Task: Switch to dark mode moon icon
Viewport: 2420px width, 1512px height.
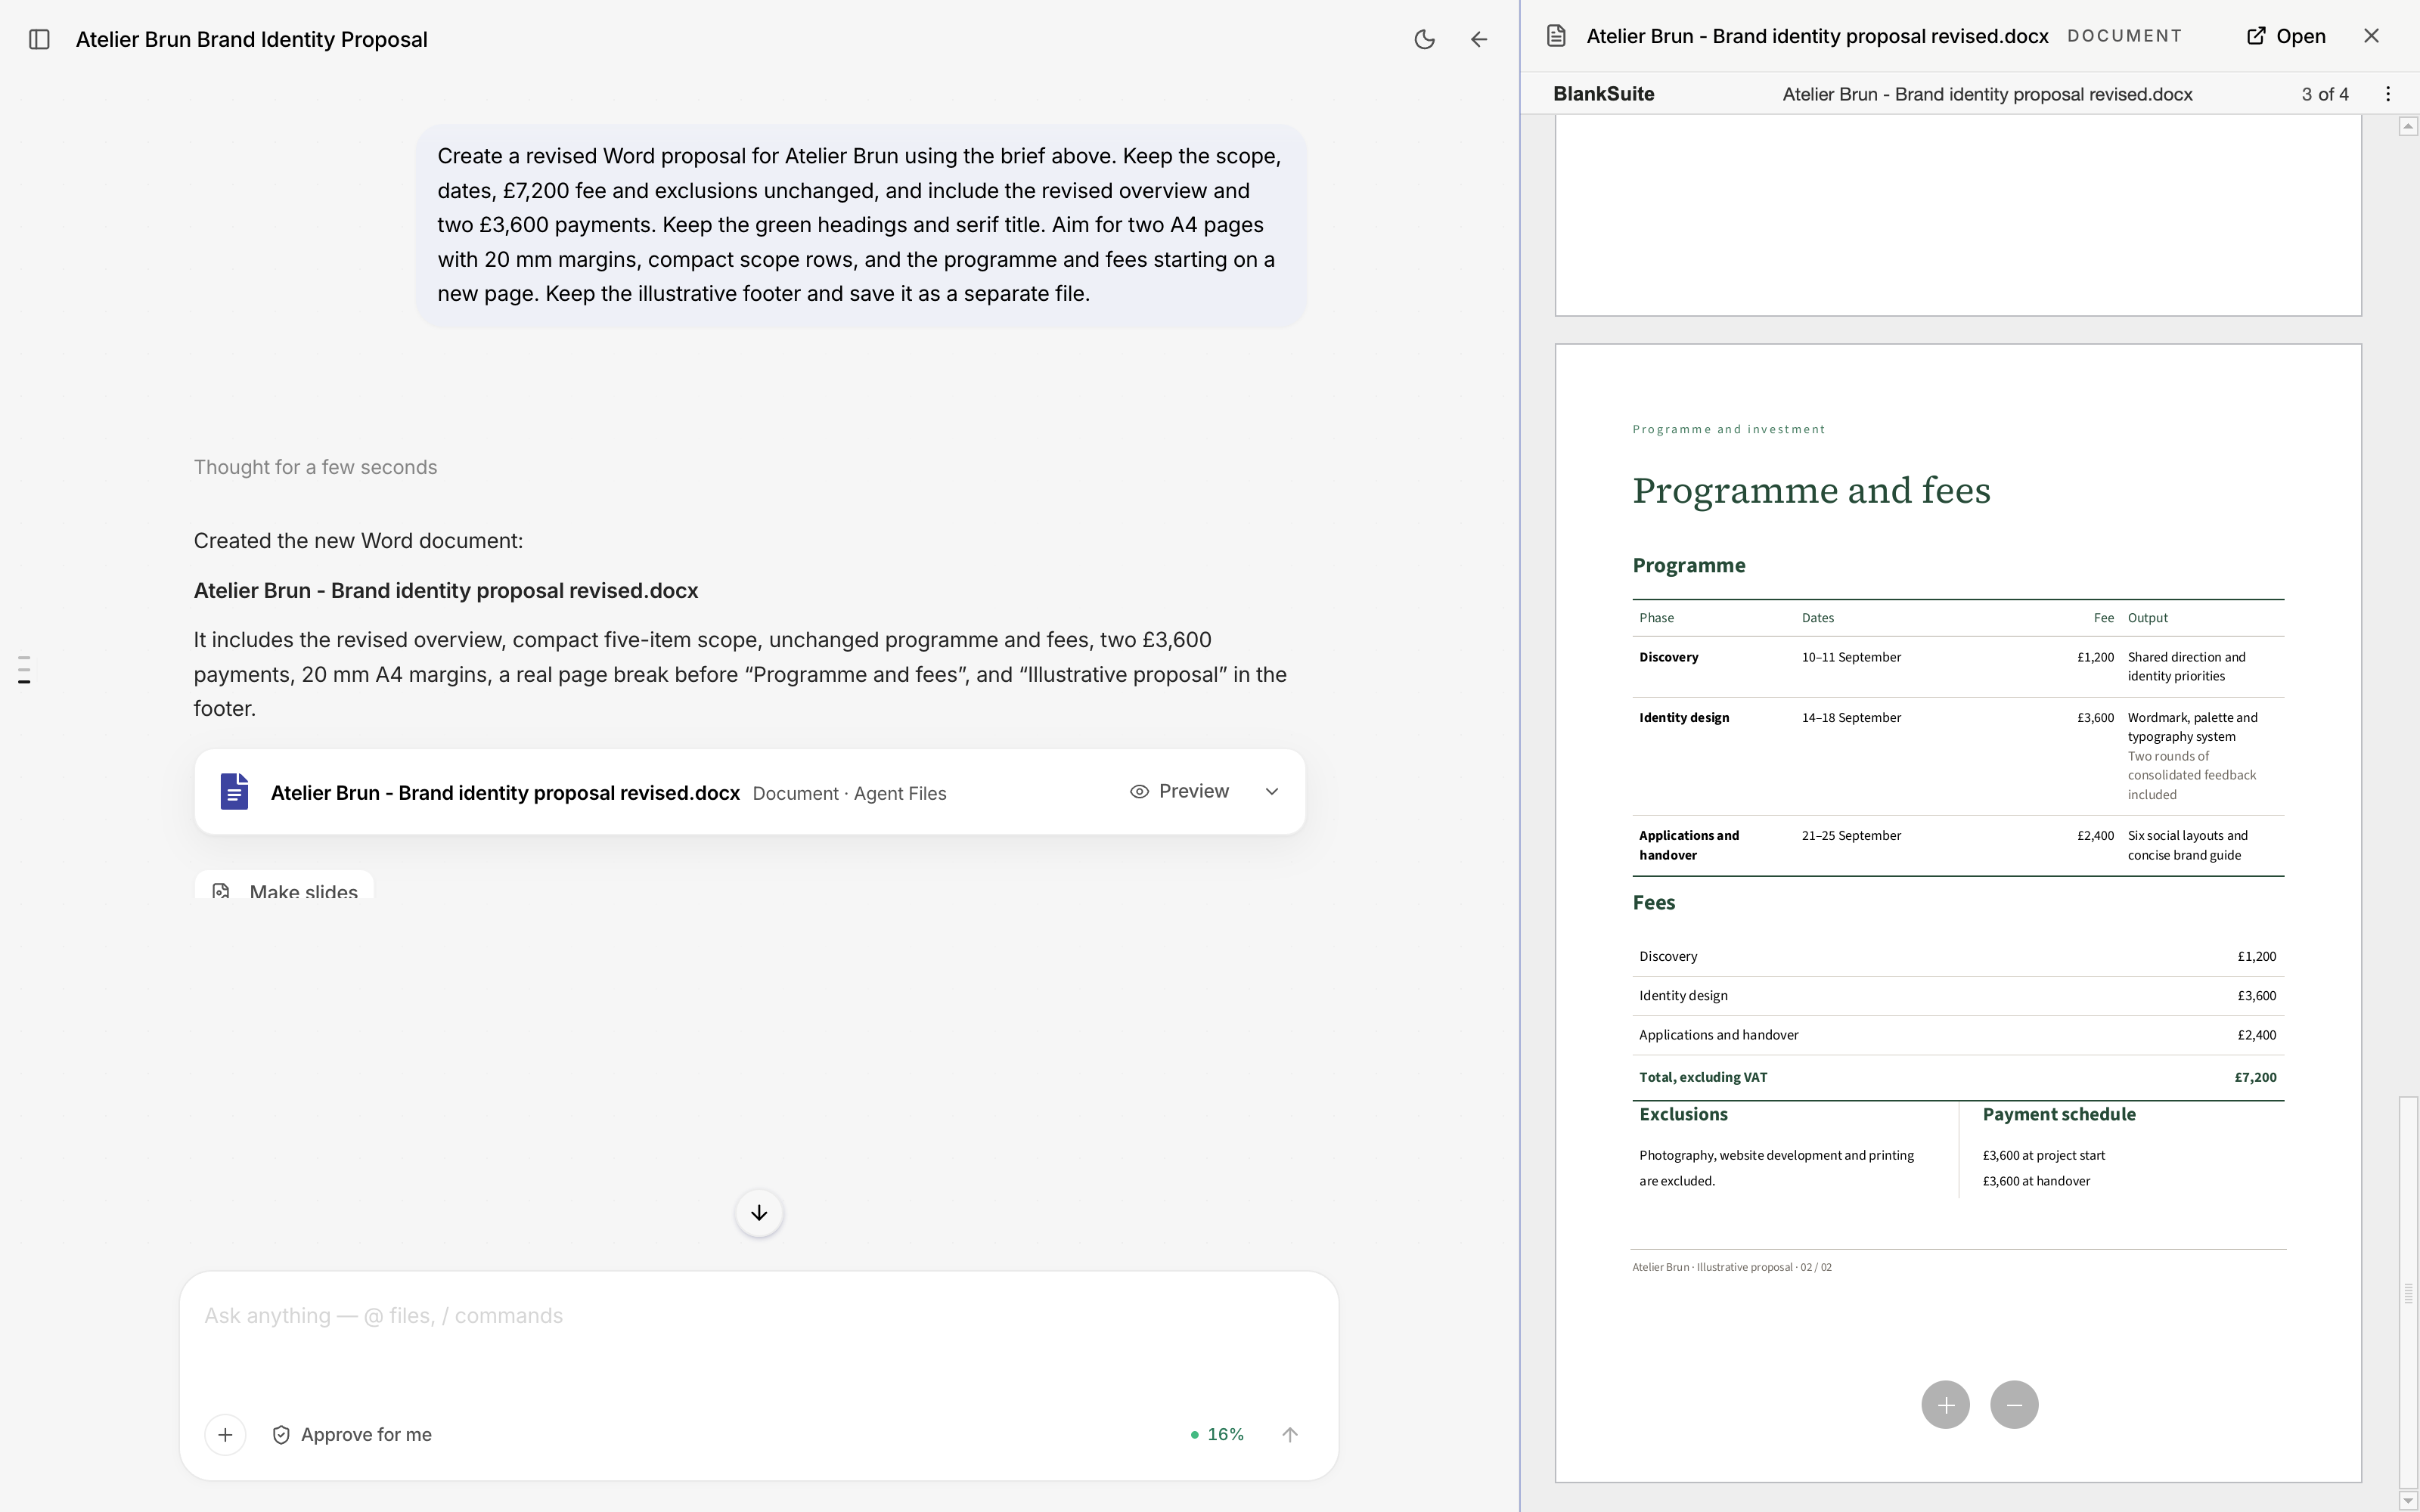Action: point(1424,39)
